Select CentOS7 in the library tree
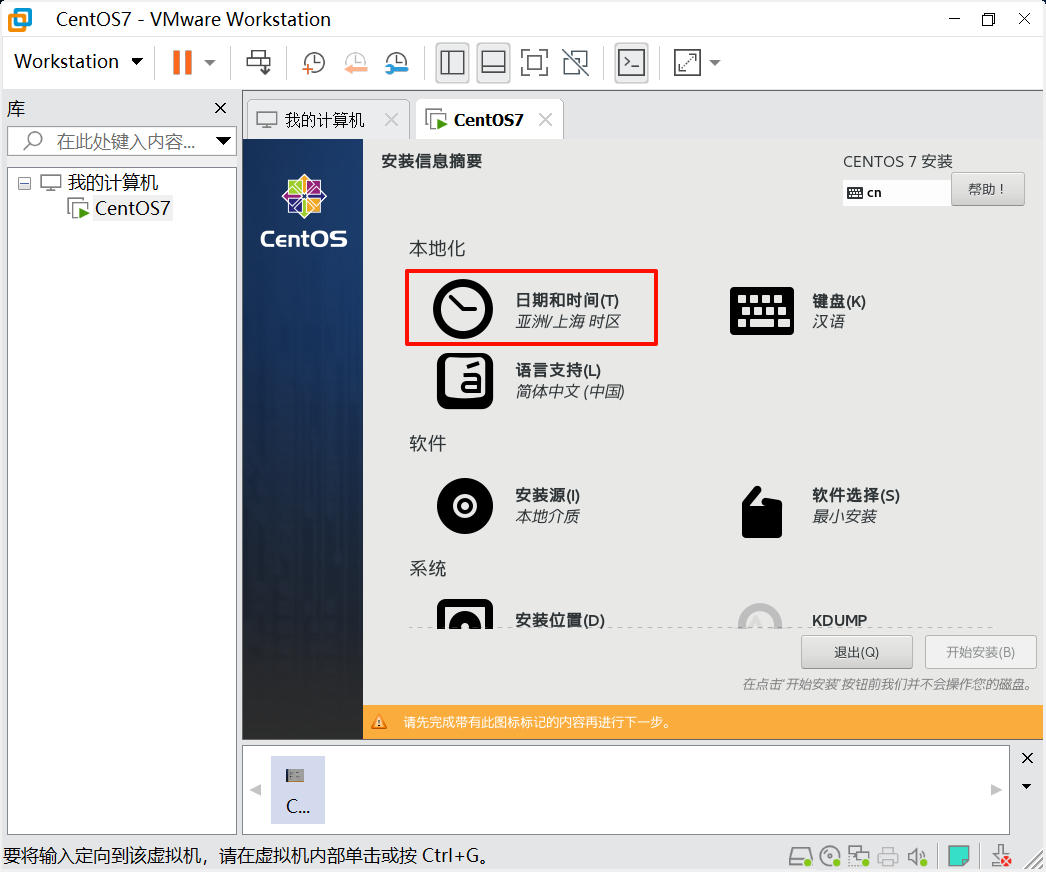The height and width of the screenshot is (872, 1046). click(x=132, y=208)
